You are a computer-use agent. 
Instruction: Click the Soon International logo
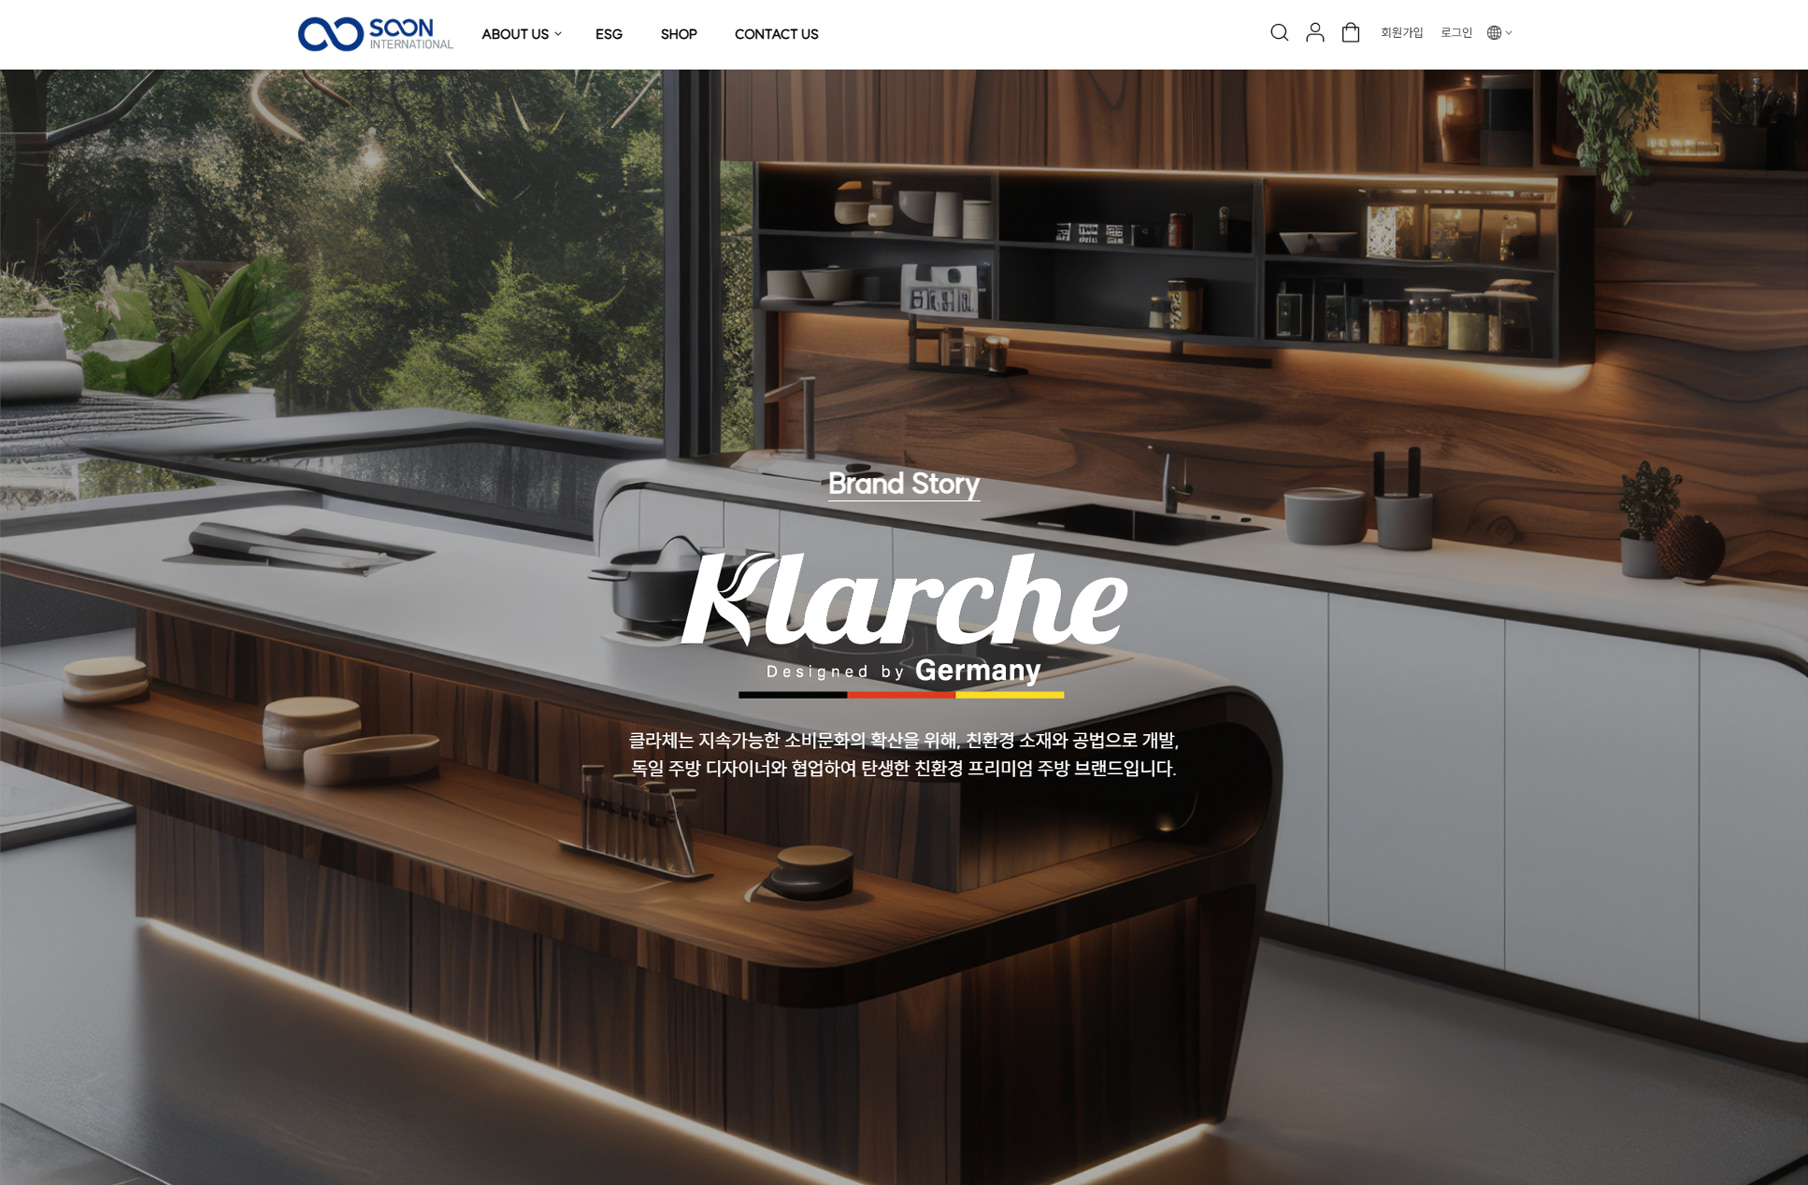(375, 34)
